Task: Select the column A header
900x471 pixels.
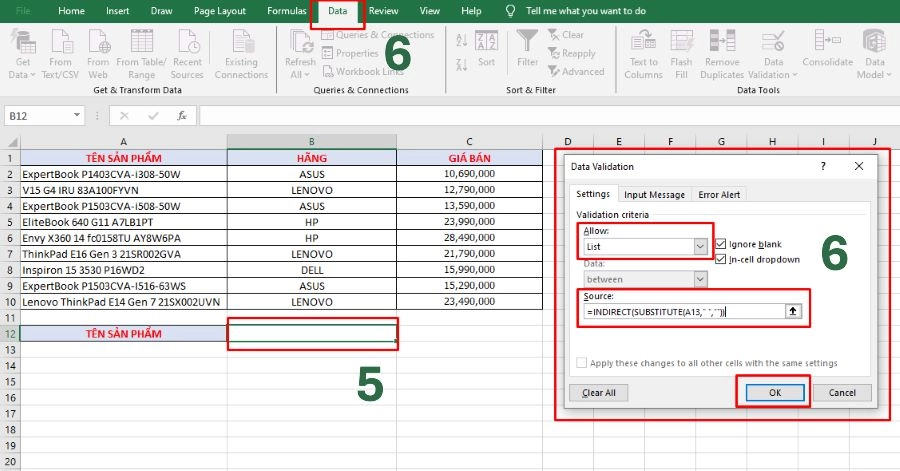Action: (x=123, y=142)
